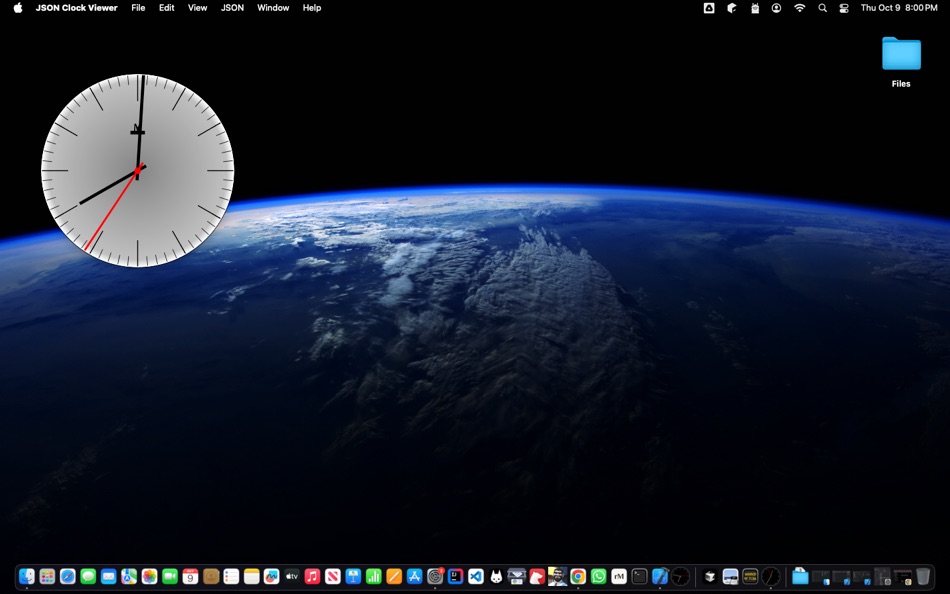Open the JSON menu
Viewport: 950px width, 594px height.
(231, 7)
